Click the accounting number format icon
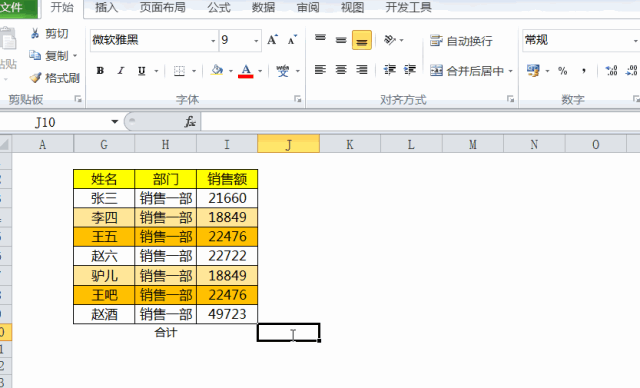This screenshot has height=388, width=640. [x=533, y=71]
